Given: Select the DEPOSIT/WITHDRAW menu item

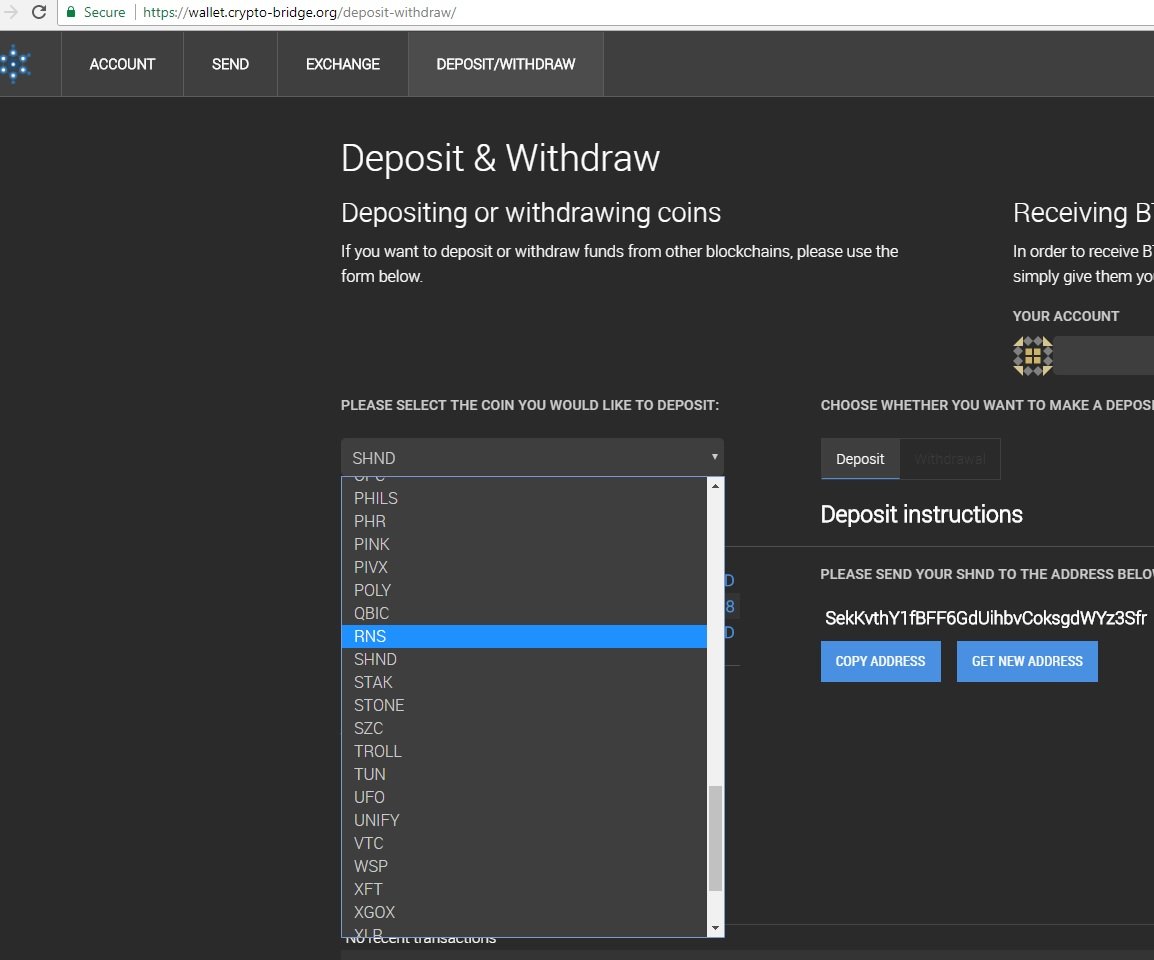Looking at the screenshot, I should click(506, 64).
